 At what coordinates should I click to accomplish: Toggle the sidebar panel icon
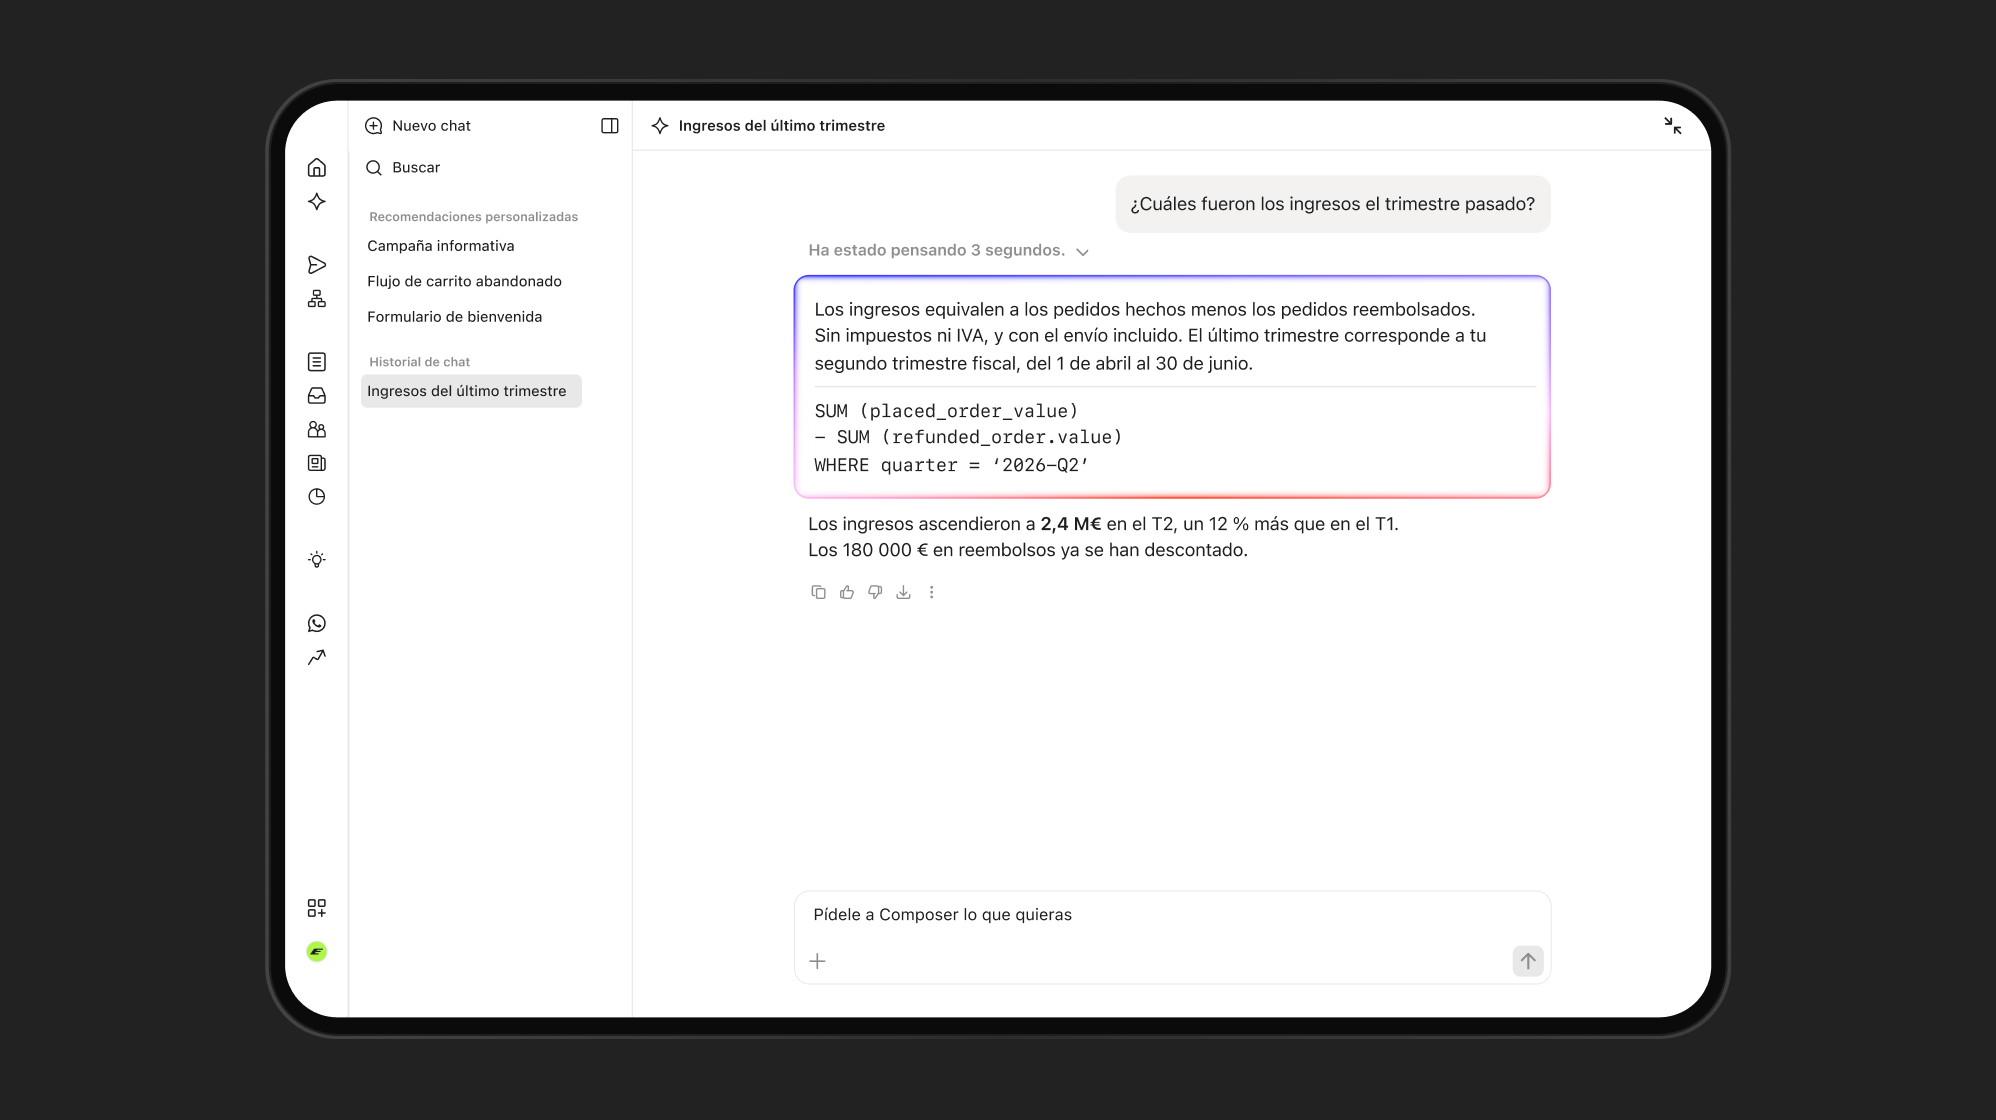(610, 126)
